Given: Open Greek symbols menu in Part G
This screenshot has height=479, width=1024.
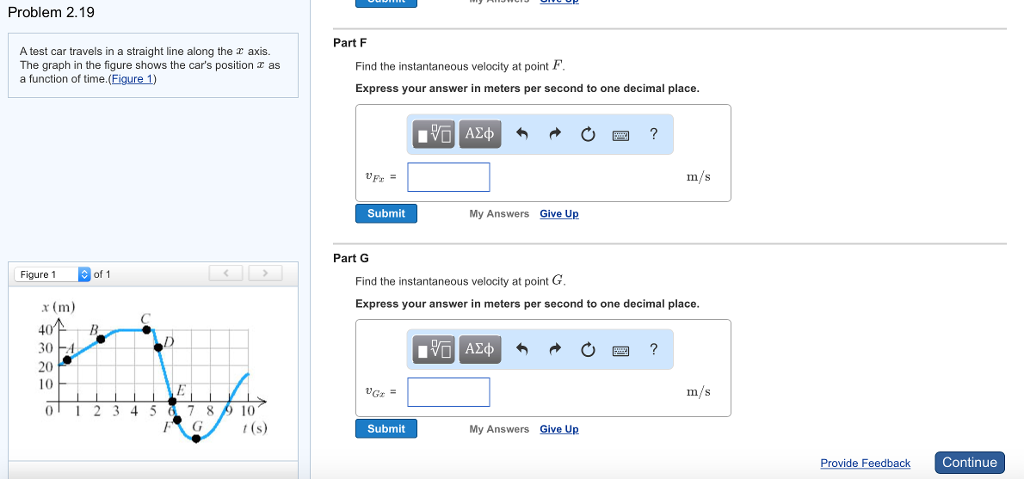Looking at the screenshot, I should coord(479,349).
